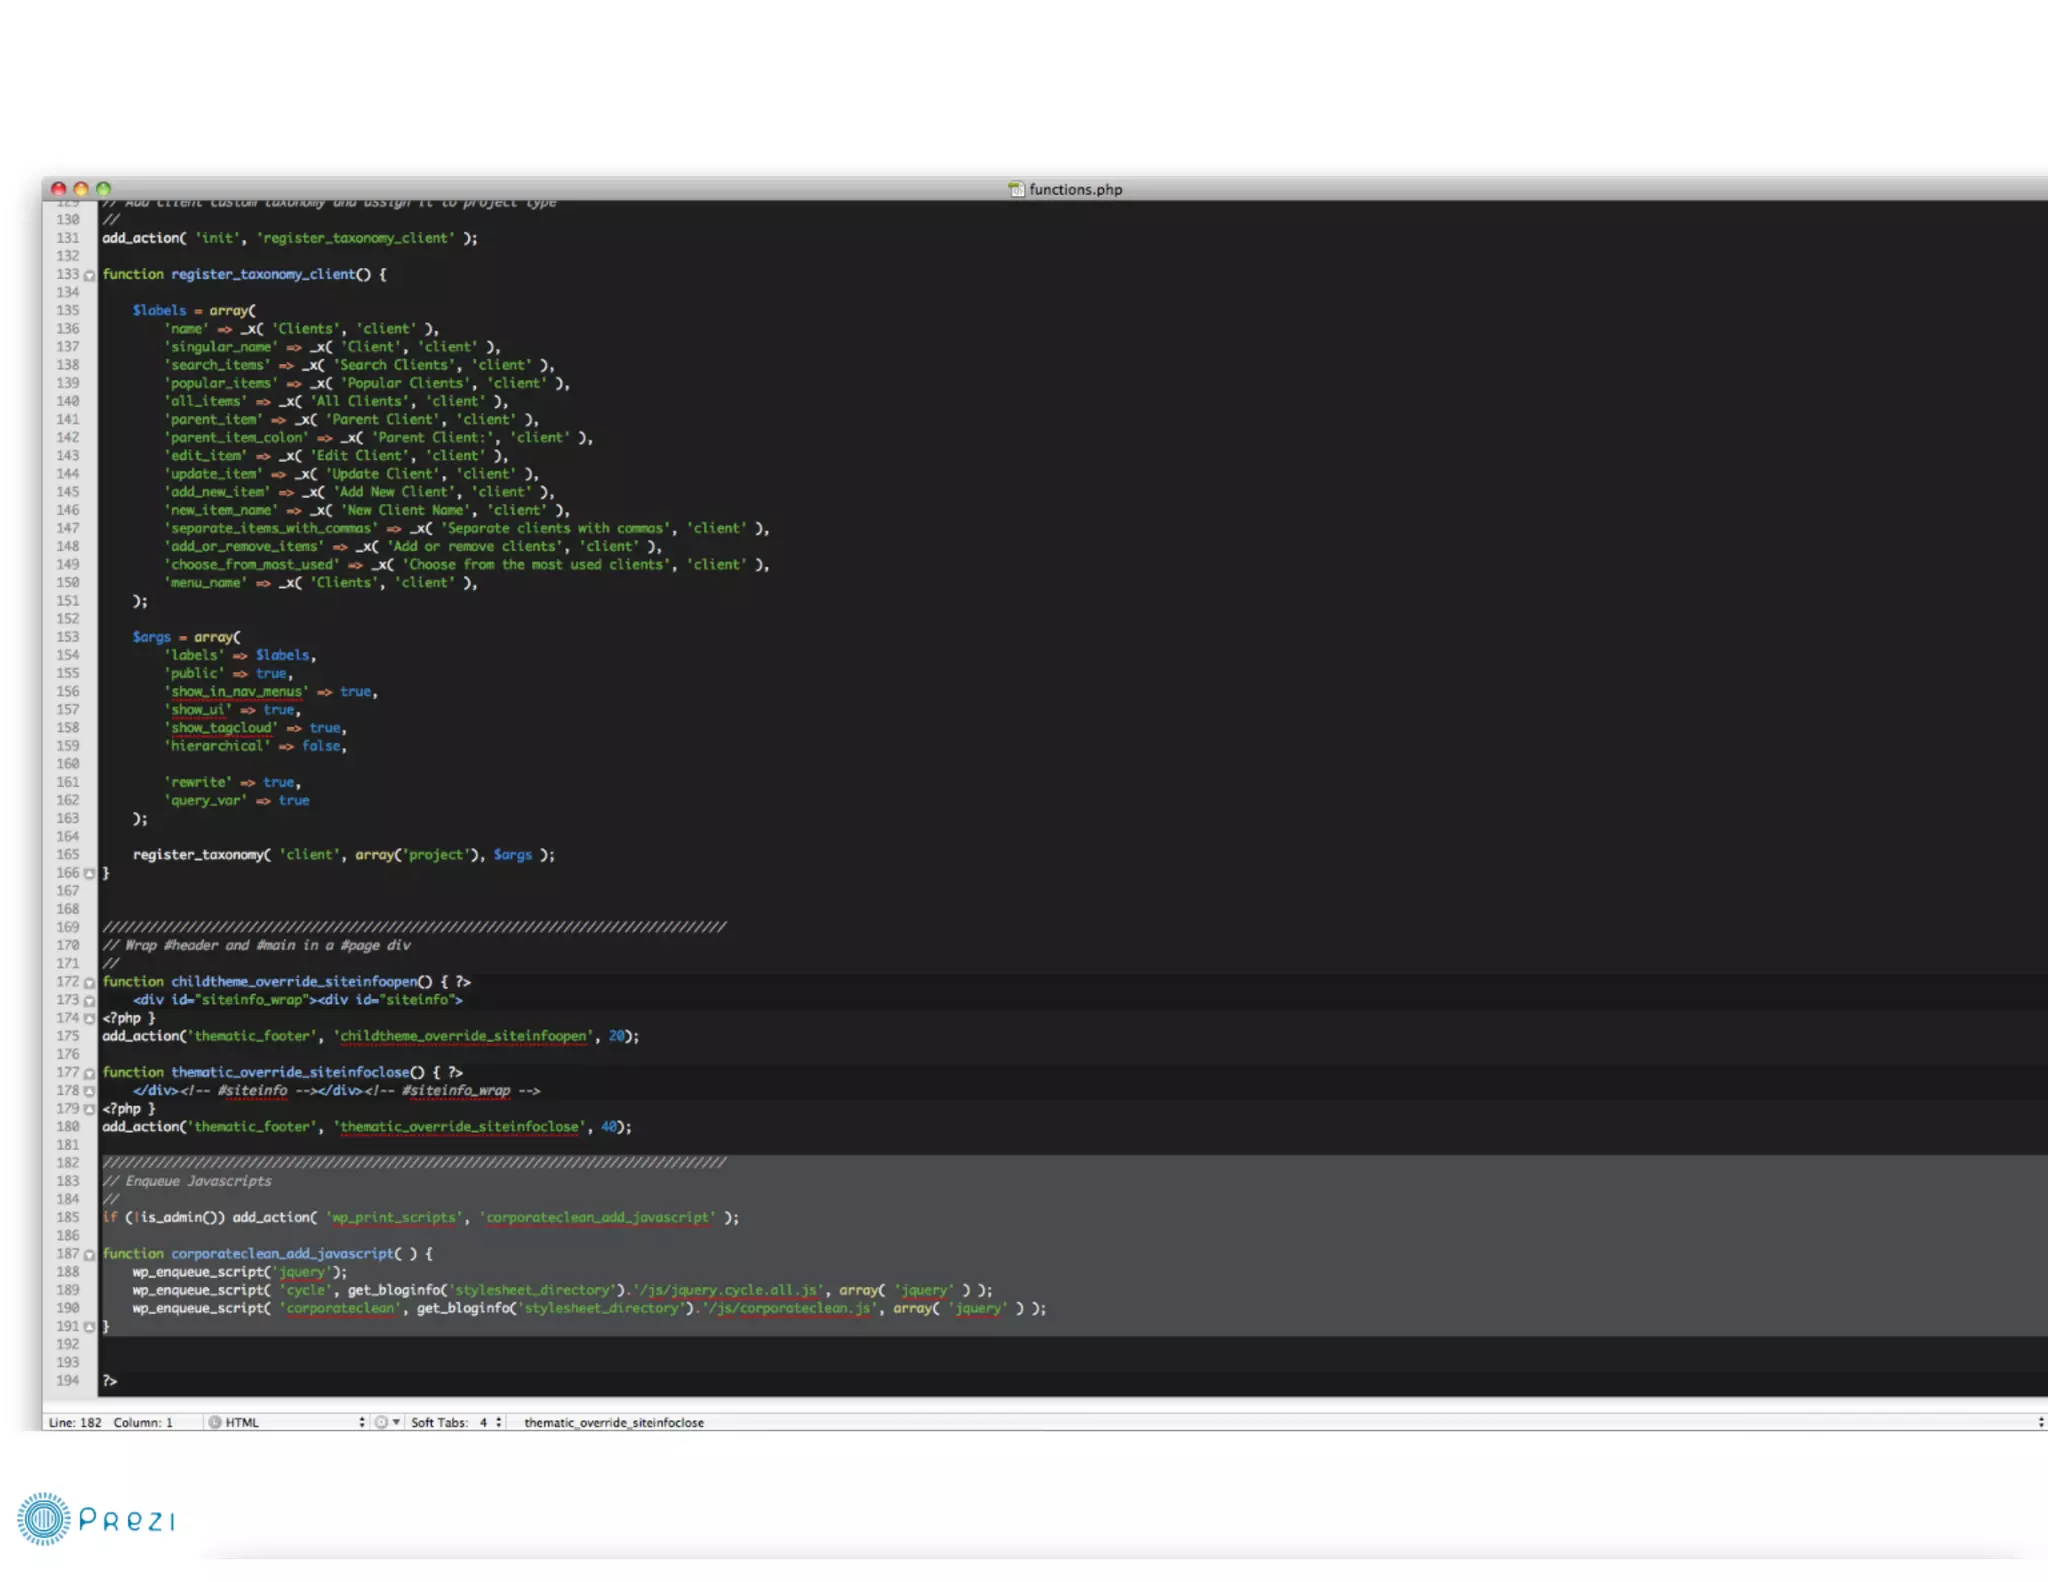The height and width of the screenshot is (1582, 2048).
Task: Click the Line: 182 indicator in status bar
Action: 75,1422
